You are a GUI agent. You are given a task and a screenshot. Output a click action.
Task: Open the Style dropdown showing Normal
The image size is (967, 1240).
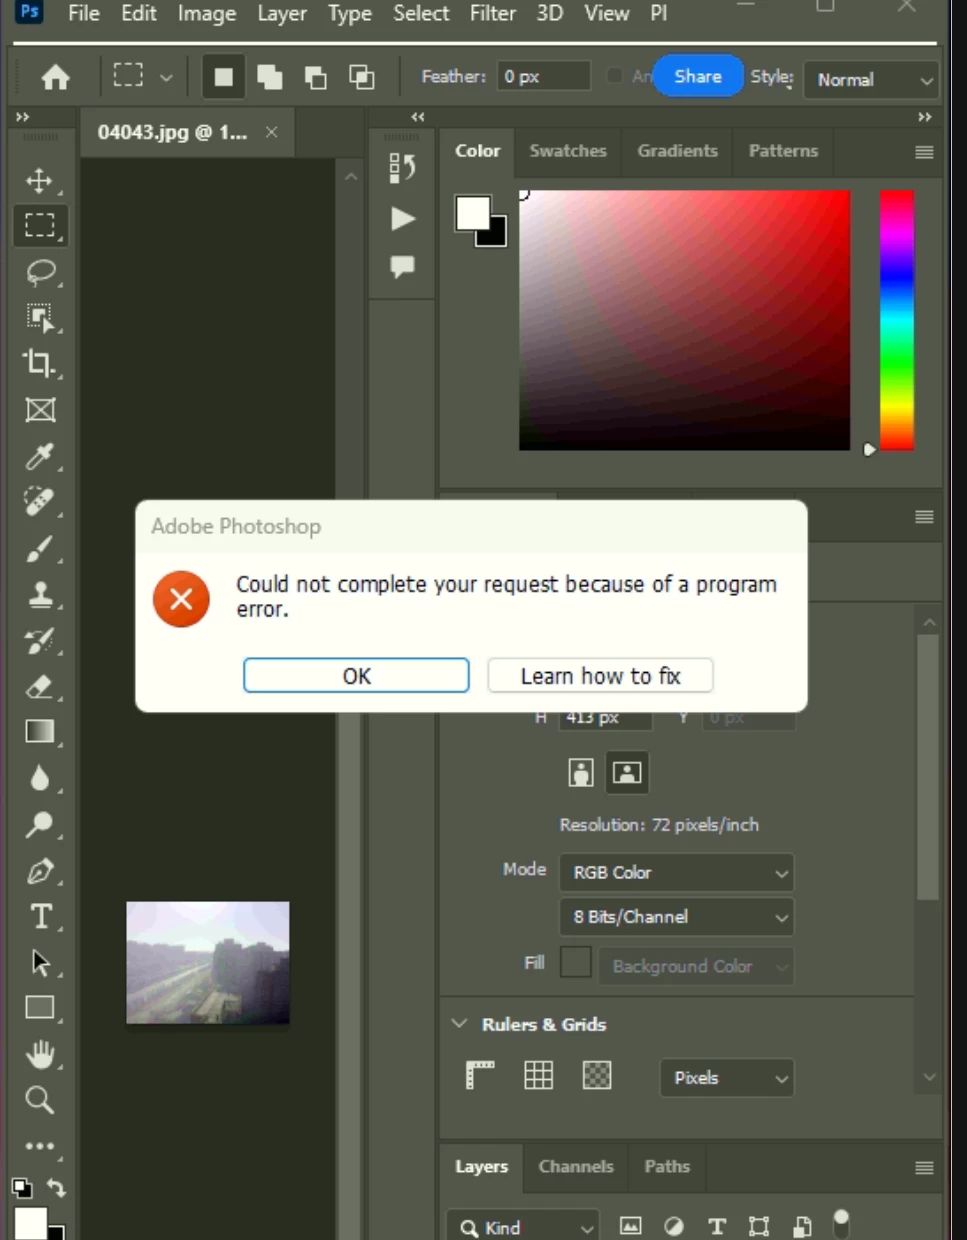coord(872,80)
